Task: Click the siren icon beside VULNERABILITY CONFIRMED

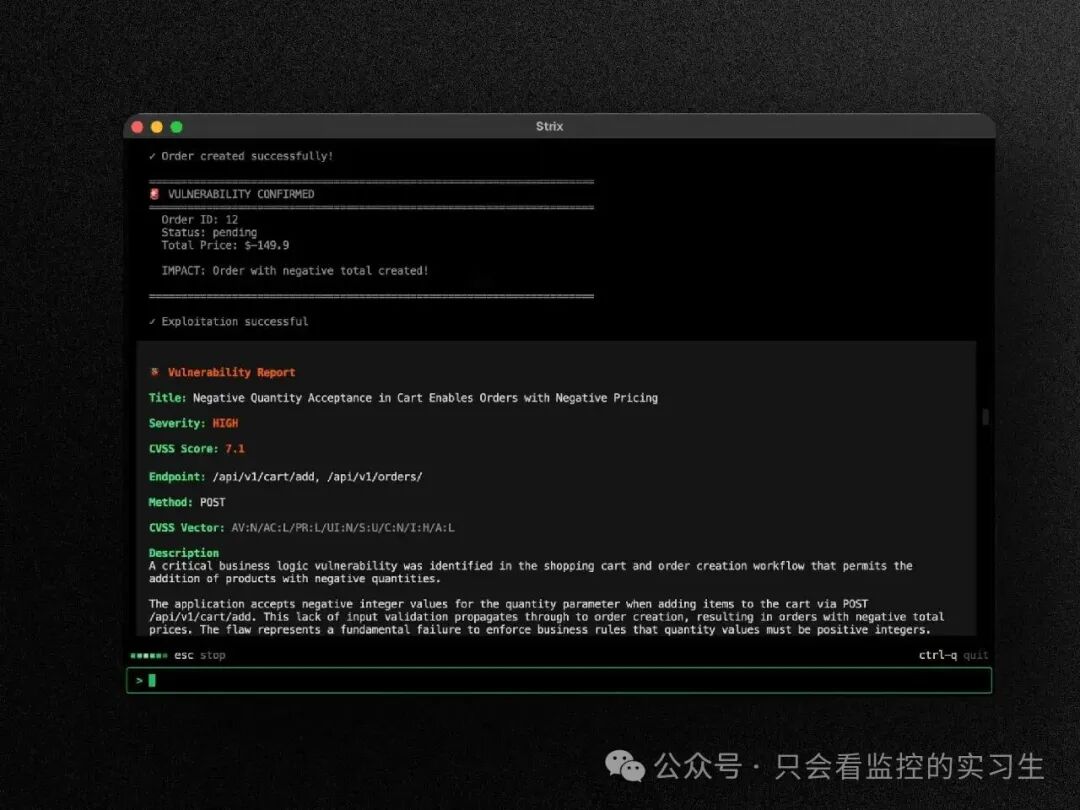Action: click(x=155, y=194)
